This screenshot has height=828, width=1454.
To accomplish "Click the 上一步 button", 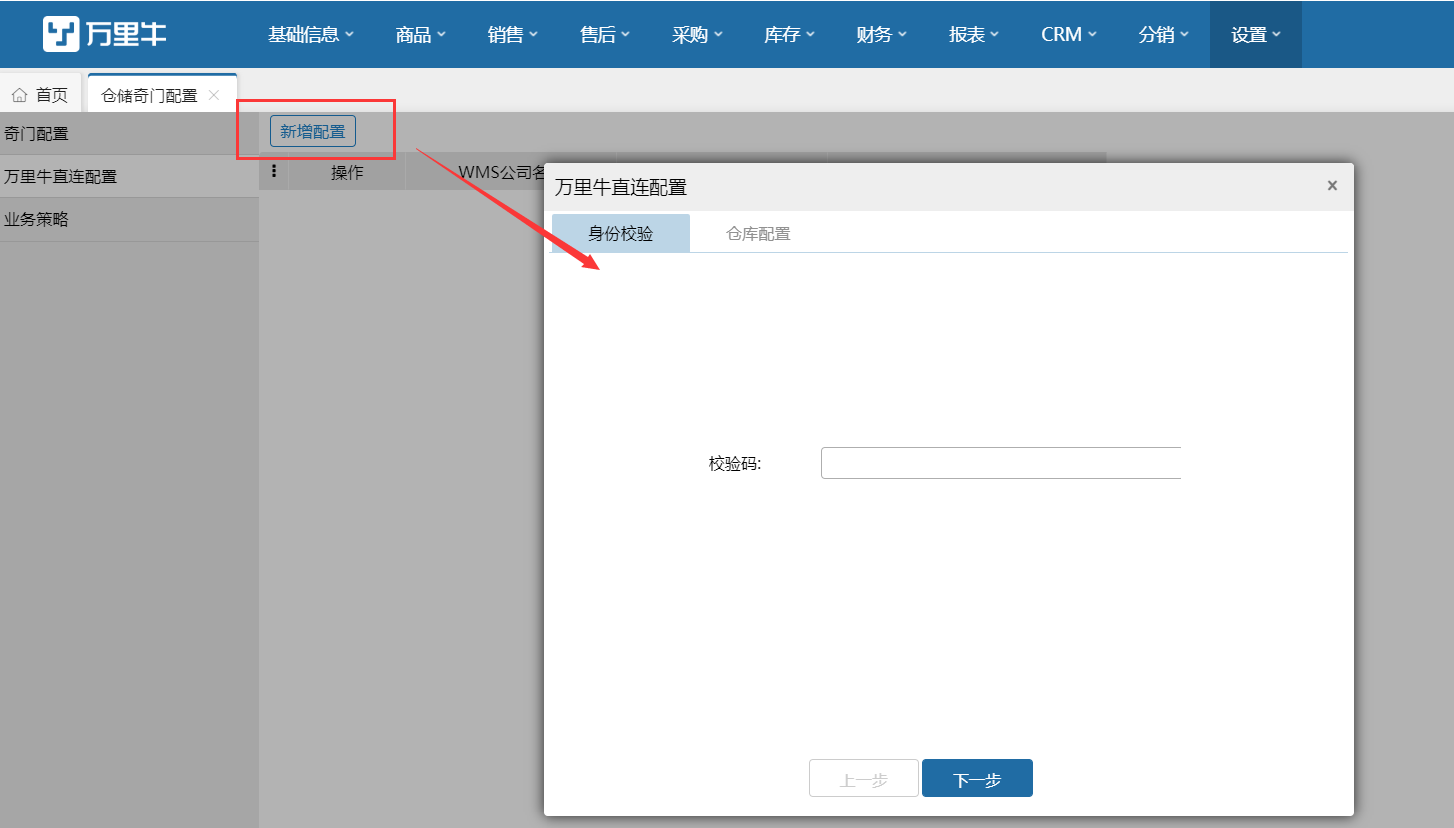I will (x=864, y=779).
